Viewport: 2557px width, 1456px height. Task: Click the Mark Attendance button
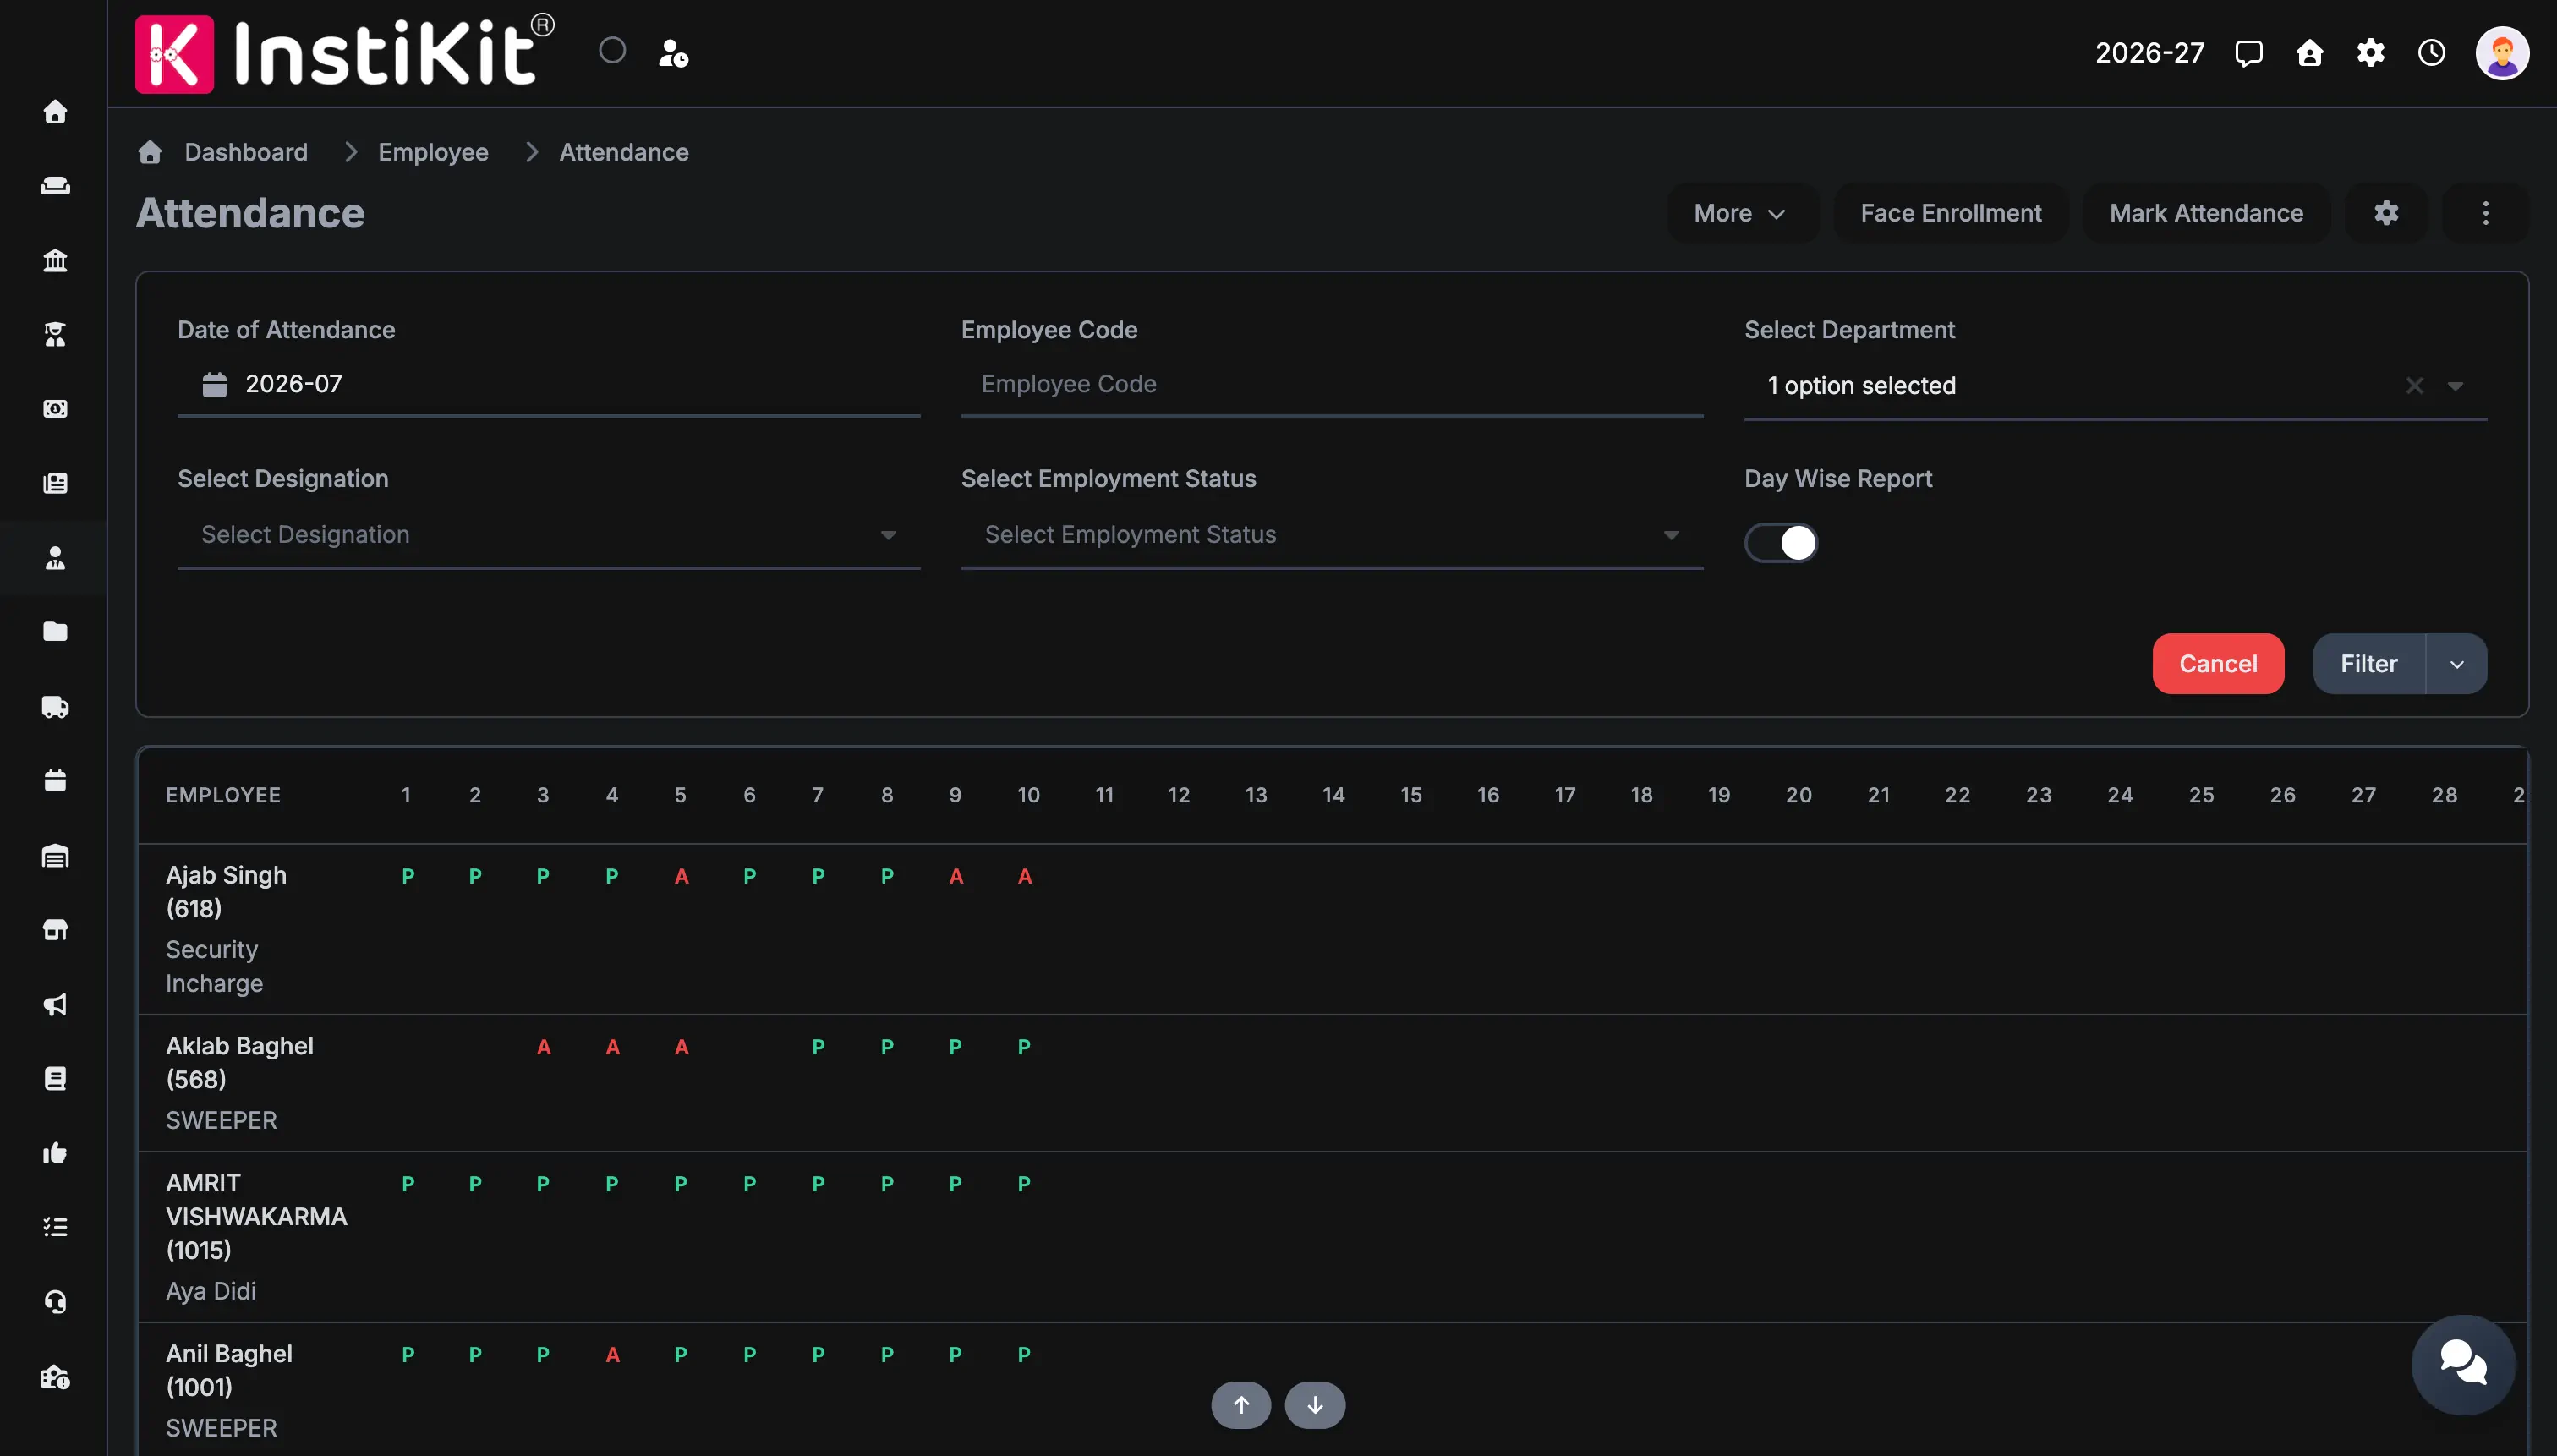[x=2206, y=213]
